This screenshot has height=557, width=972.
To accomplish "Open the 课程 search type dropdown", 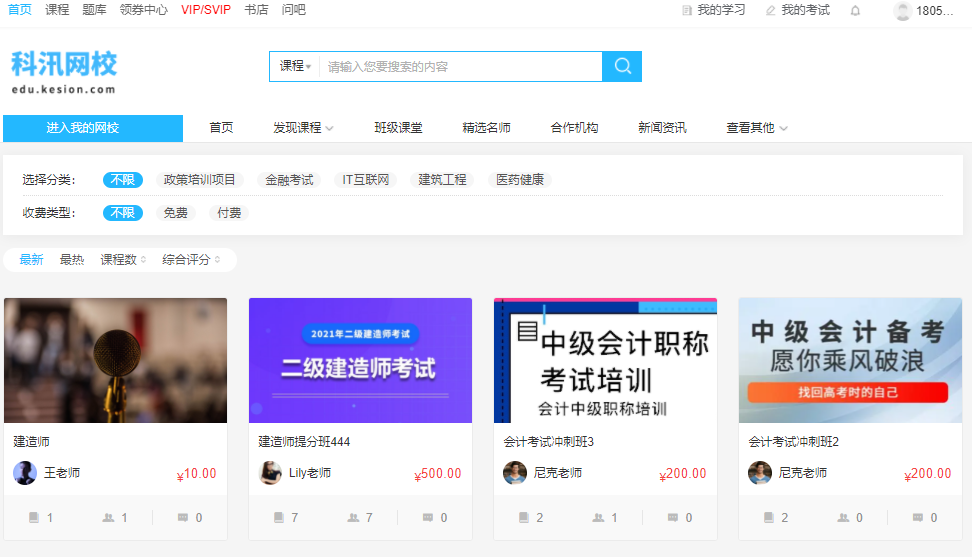I will (x=295, y=66).
